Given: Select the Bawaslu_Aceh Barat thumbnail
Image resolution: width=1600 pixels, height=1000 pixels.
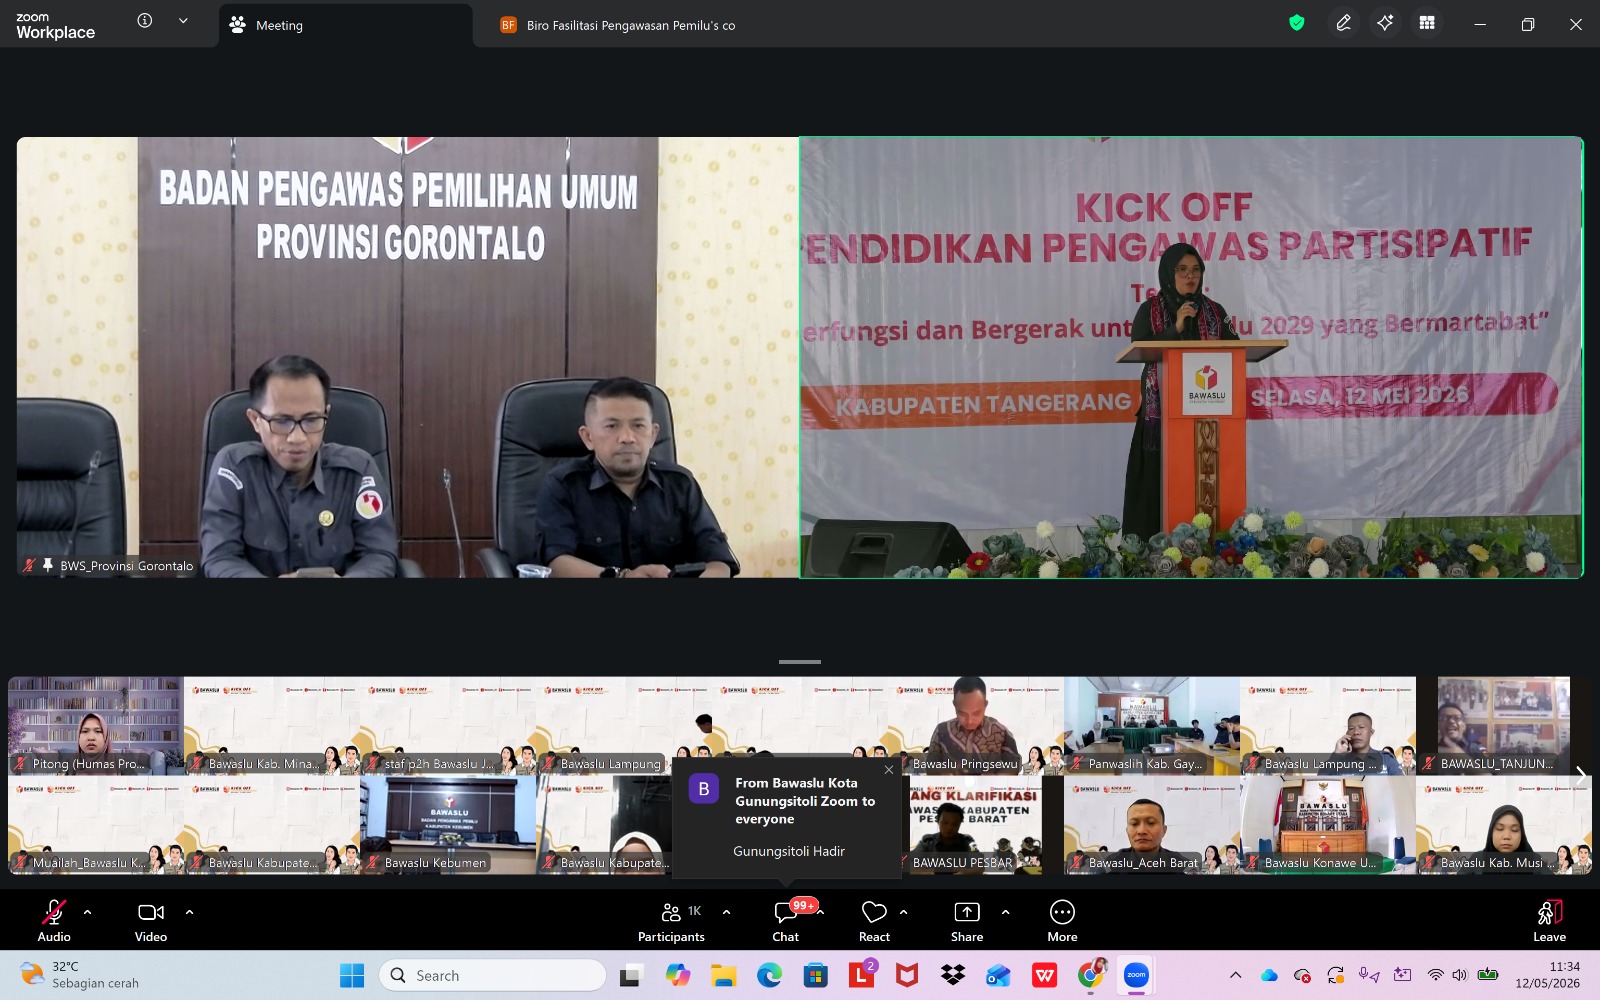Looking at the screenshot, I should [x=1152, y=826].
